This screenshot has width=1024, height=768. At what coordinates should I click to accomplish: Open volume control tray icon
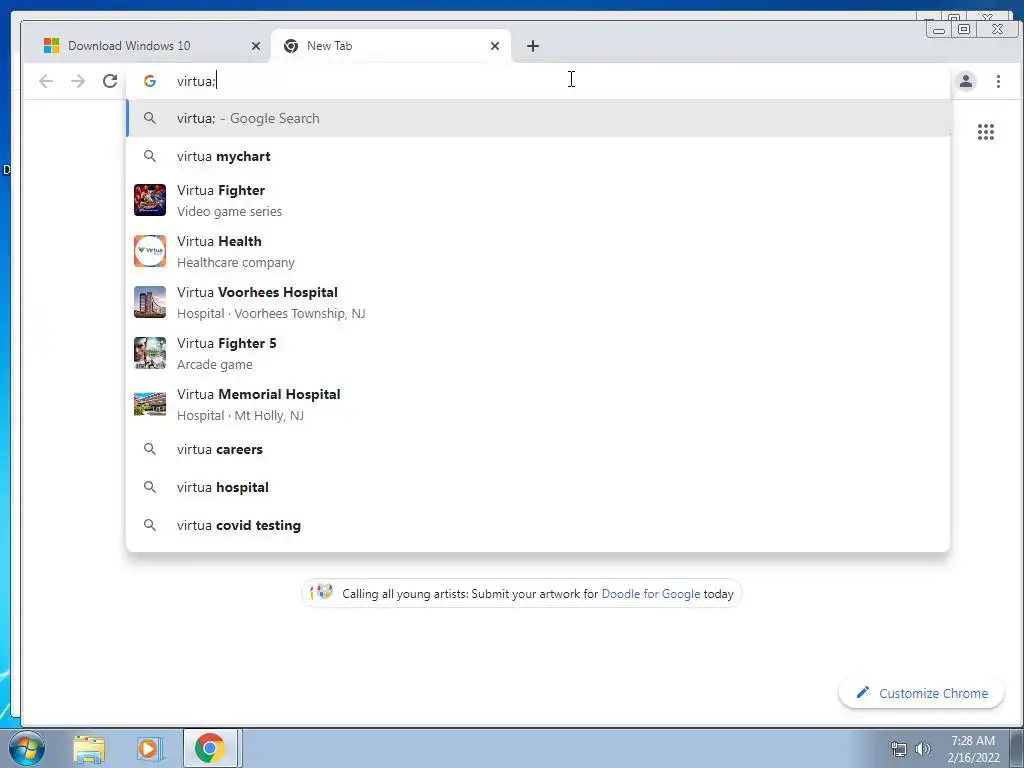pos(922,749)
